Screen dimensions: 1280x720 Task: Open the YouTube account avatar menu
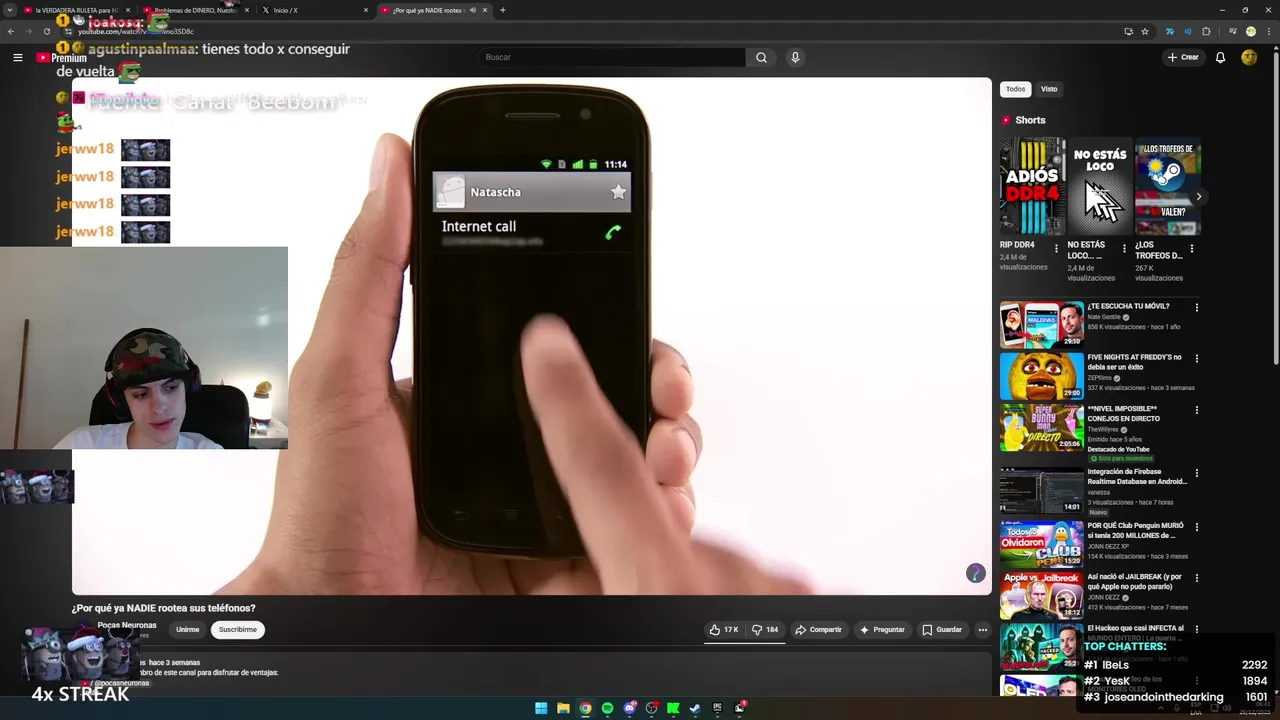(x=1249, y=57)
